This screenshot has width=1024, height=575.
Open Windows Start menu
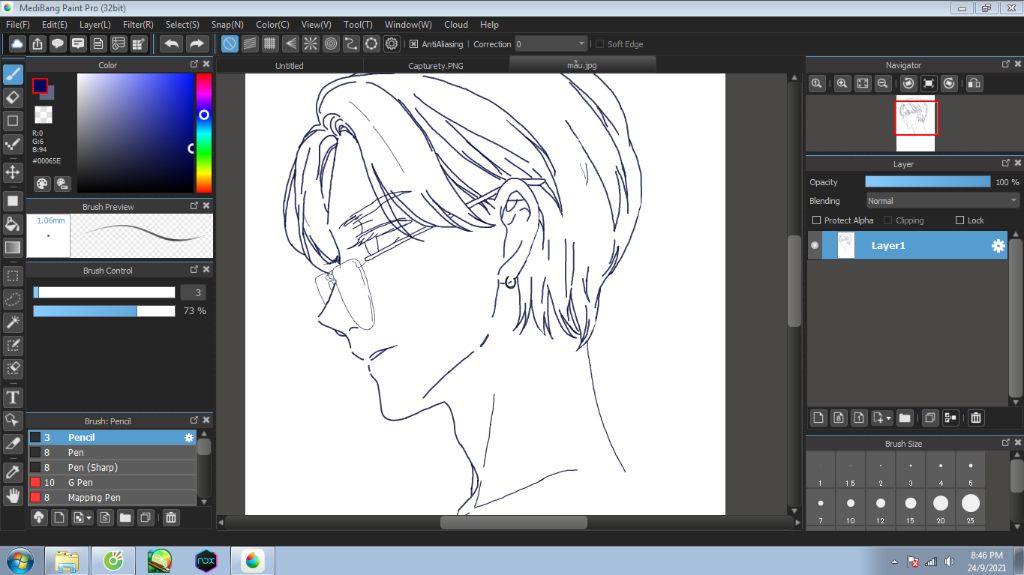tap(20, 561)
